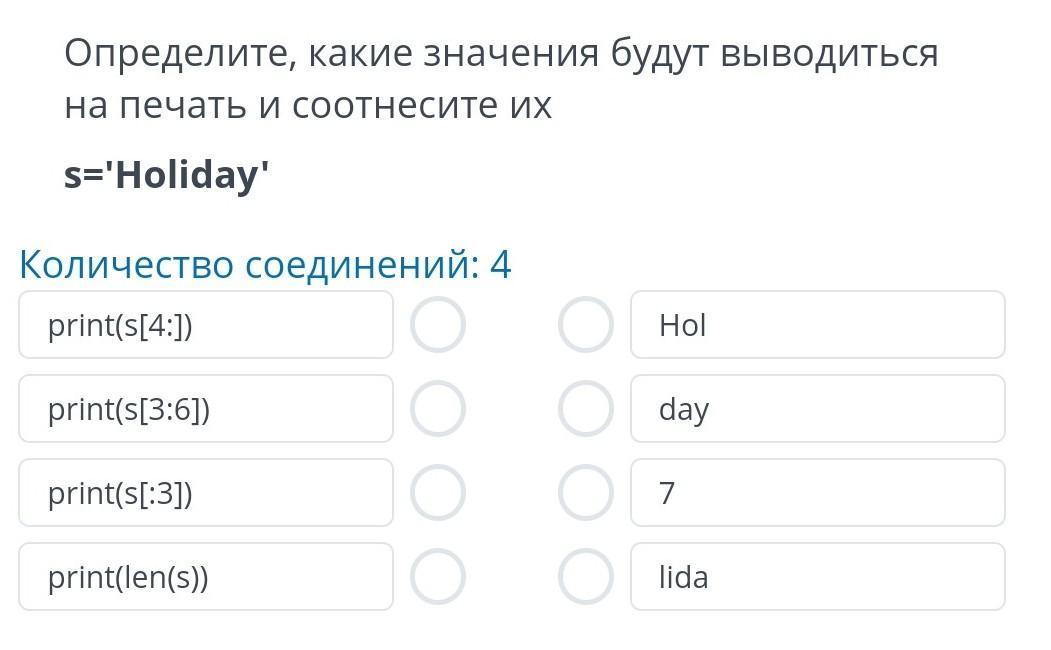Click the 'Количество соединений: 4' label

(x=265, y=264)
